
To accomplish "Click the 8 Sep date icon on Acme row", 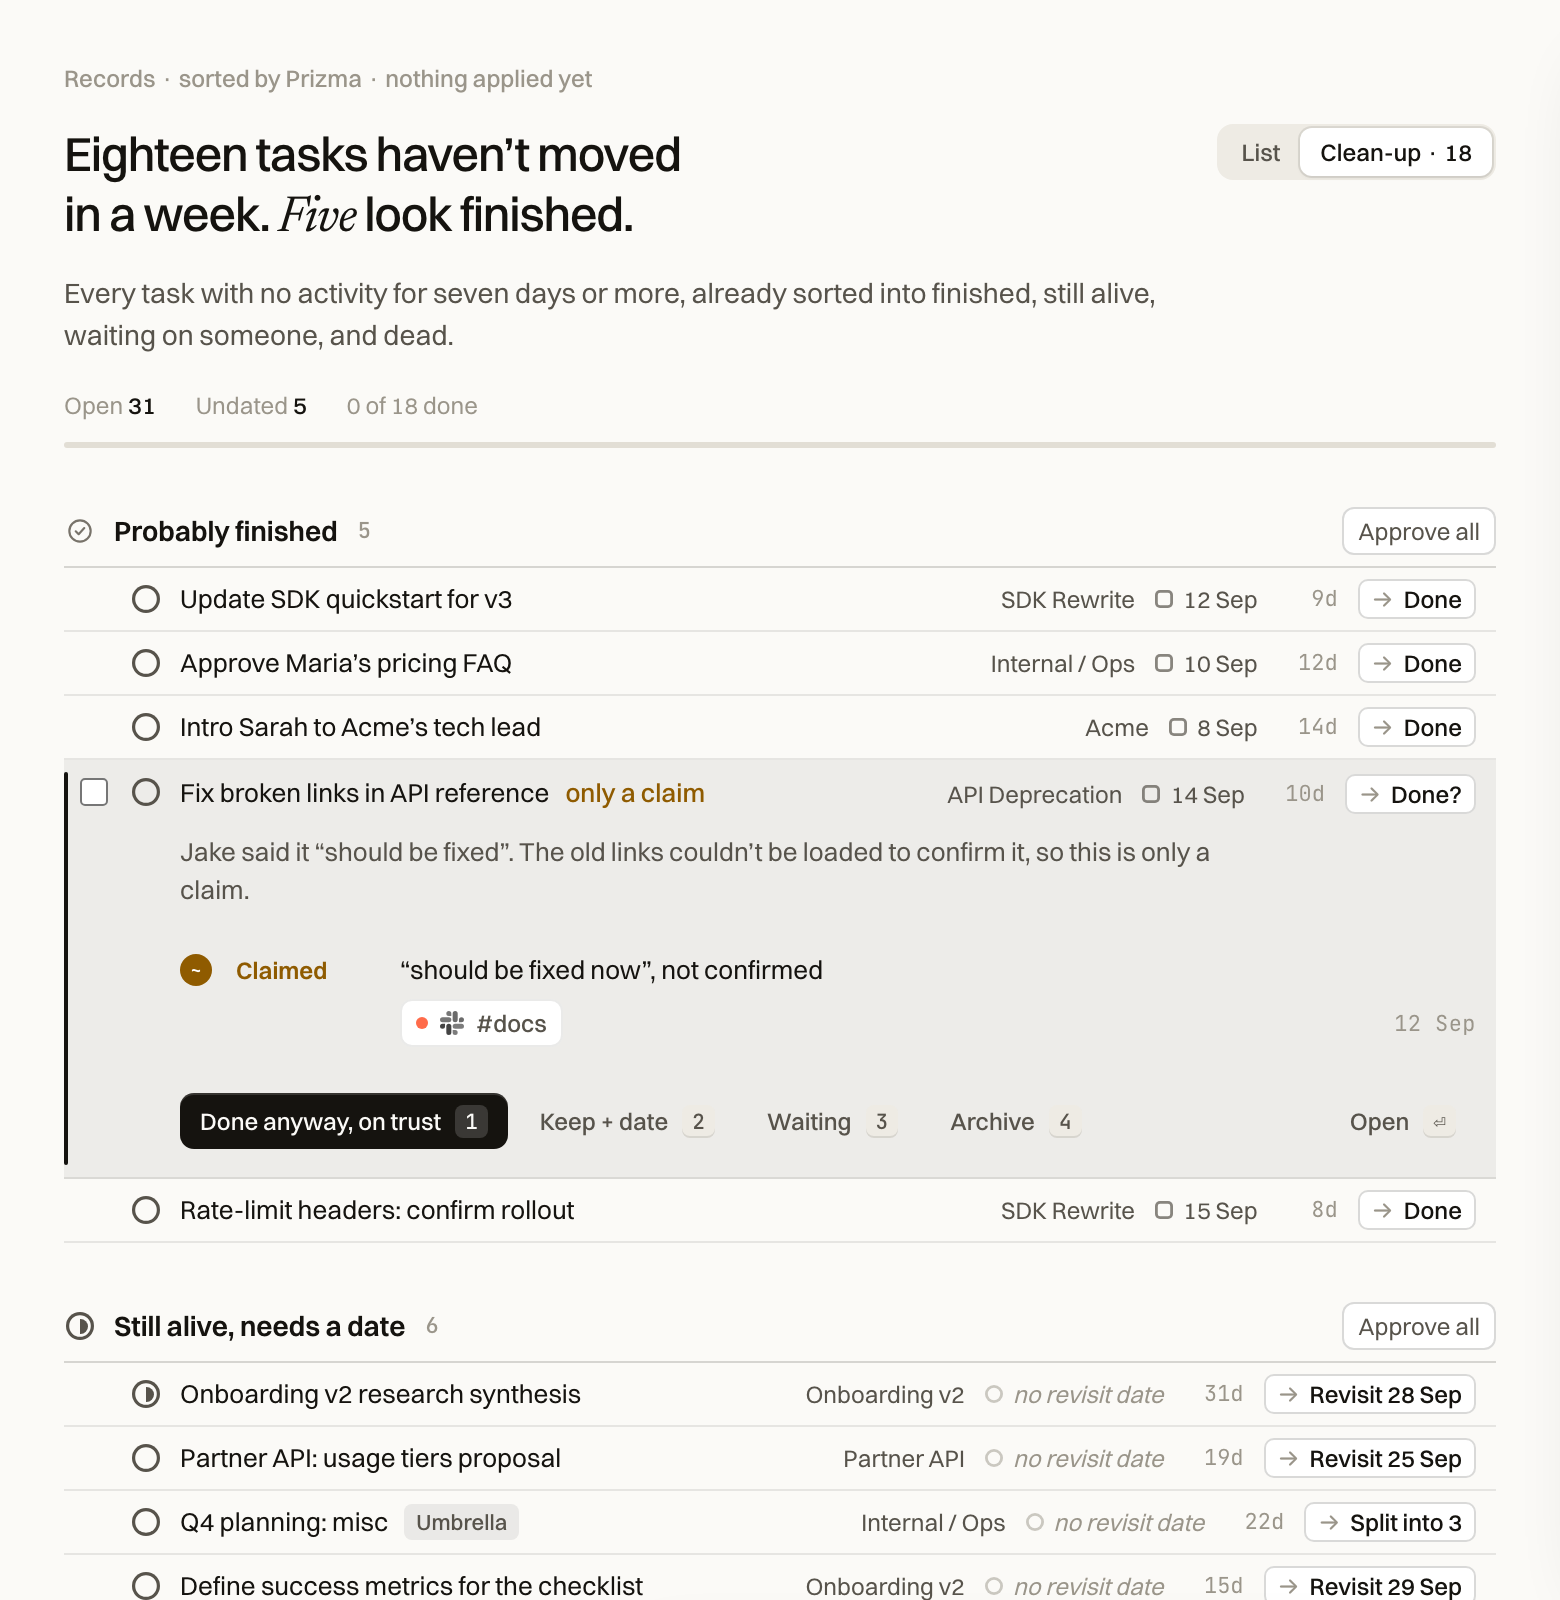I will [x=1178, y=727].
